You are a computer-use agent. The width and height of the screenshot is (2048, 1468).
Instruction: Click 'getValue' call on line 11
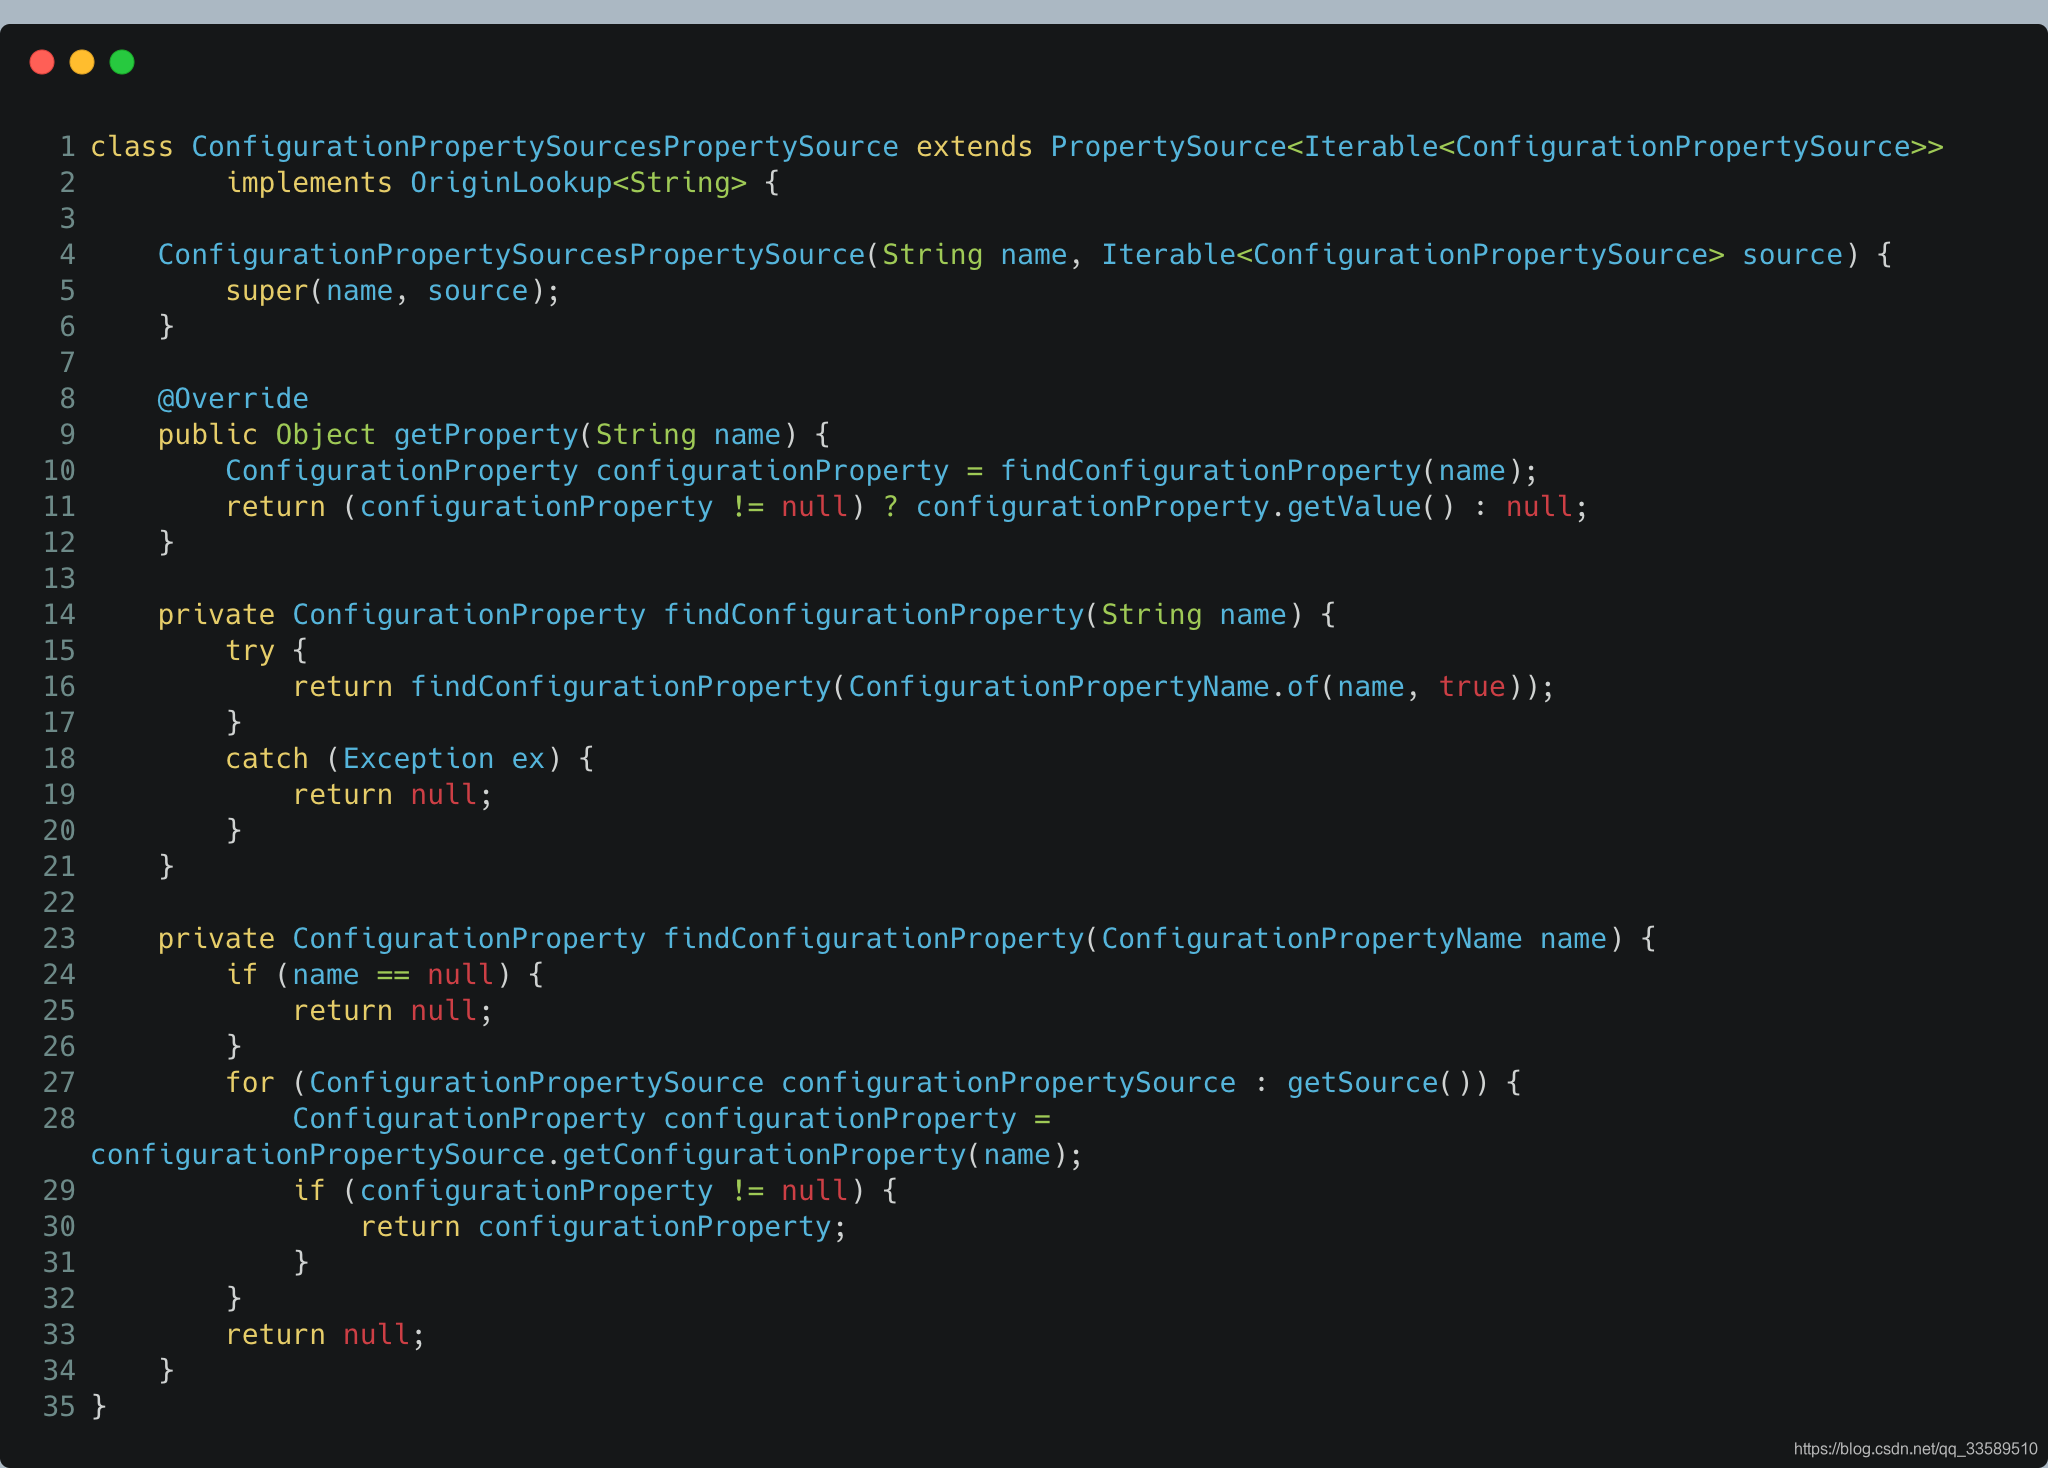click(1353, 507)
